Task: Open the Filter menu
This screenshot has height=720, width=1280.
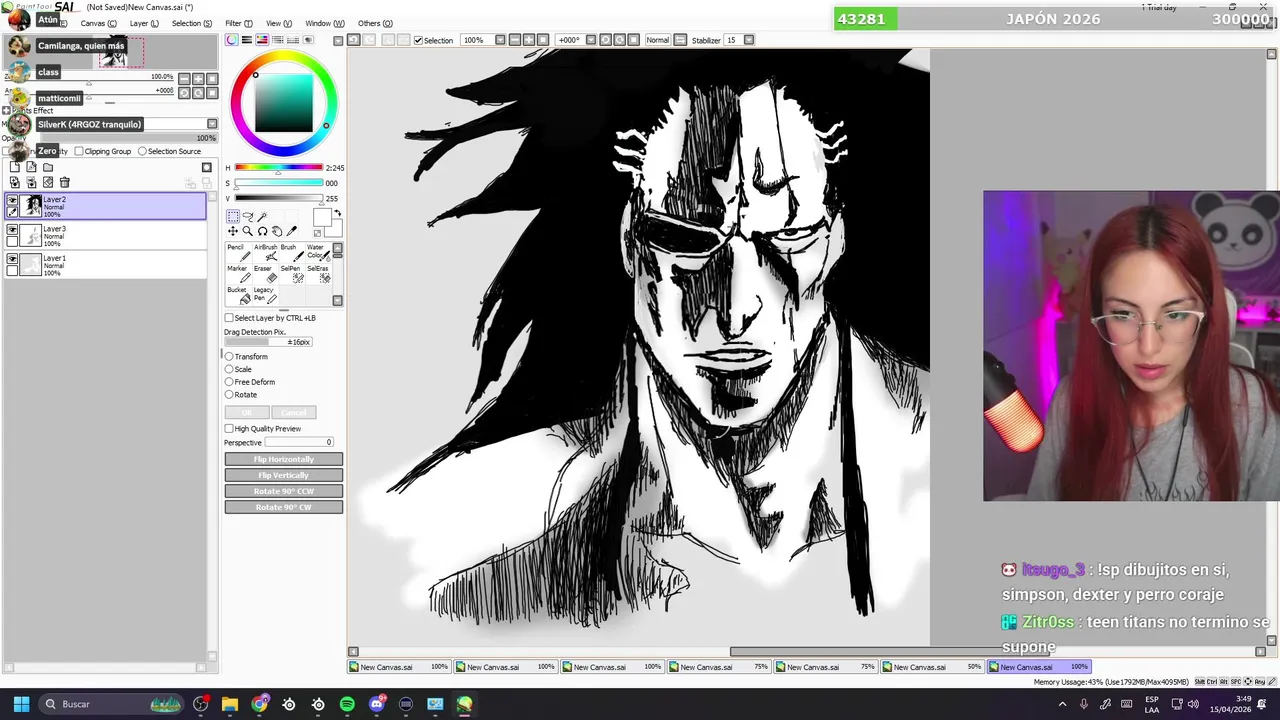Action: point(237,23)
